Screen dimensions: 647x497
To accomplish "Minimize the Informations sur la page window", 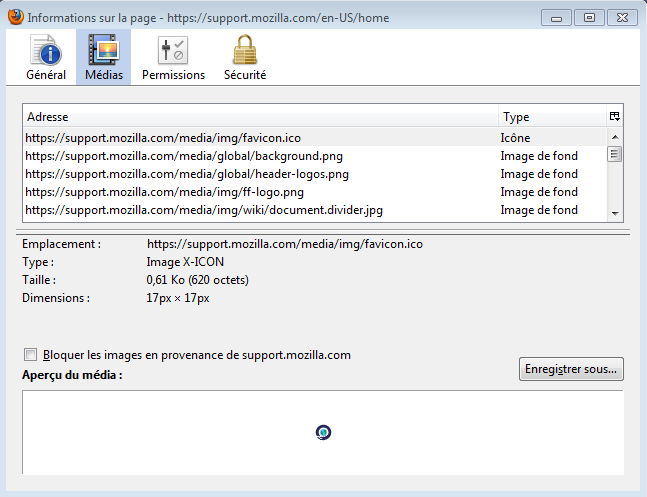I will coord(556,18).
